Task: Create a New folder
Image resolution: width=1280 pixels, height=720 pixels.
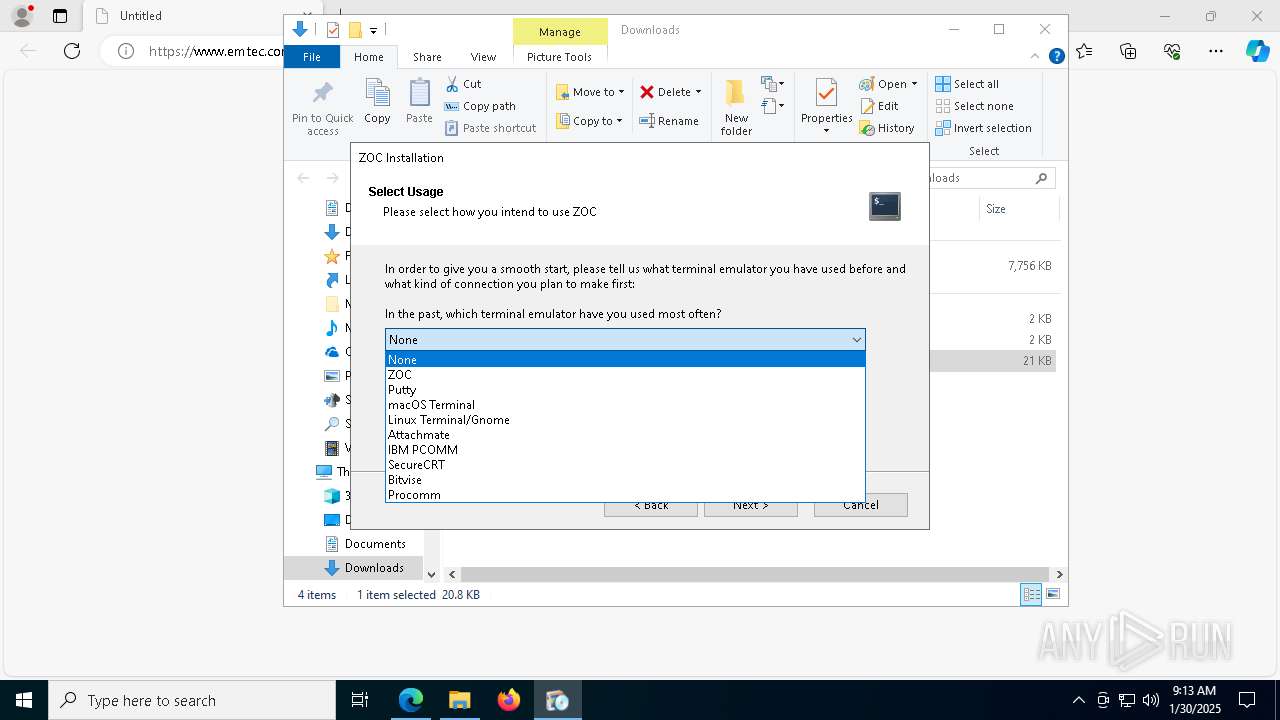Action: point(736,107)
